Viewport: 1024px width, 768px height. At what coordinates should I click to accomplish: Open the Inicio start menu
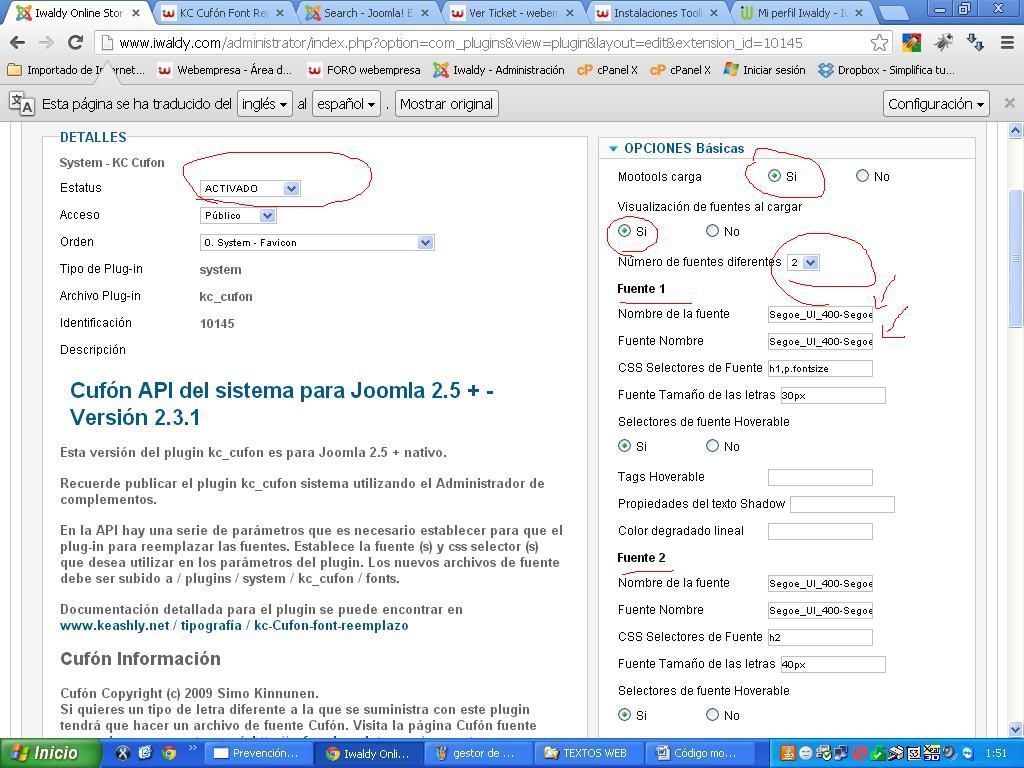coord(50,753)
